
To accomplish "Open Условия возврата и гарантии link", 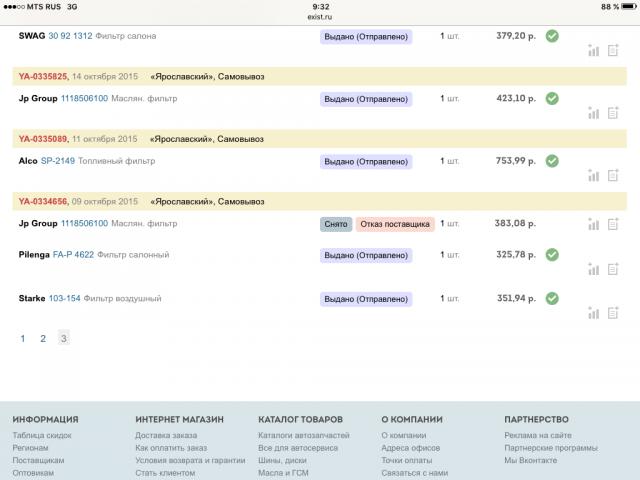I will [x=190, y=460].
